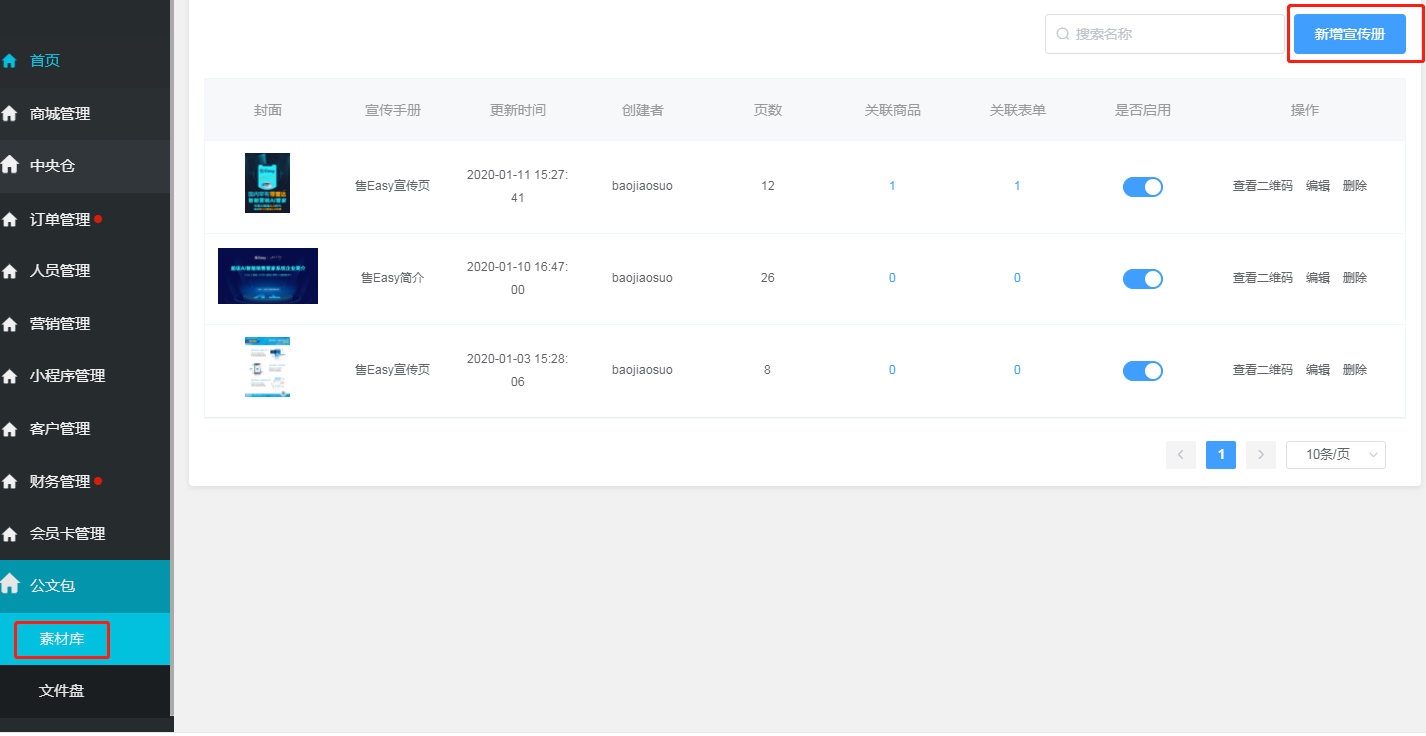Click the home icon beside 首页

[x=10, y=61]
